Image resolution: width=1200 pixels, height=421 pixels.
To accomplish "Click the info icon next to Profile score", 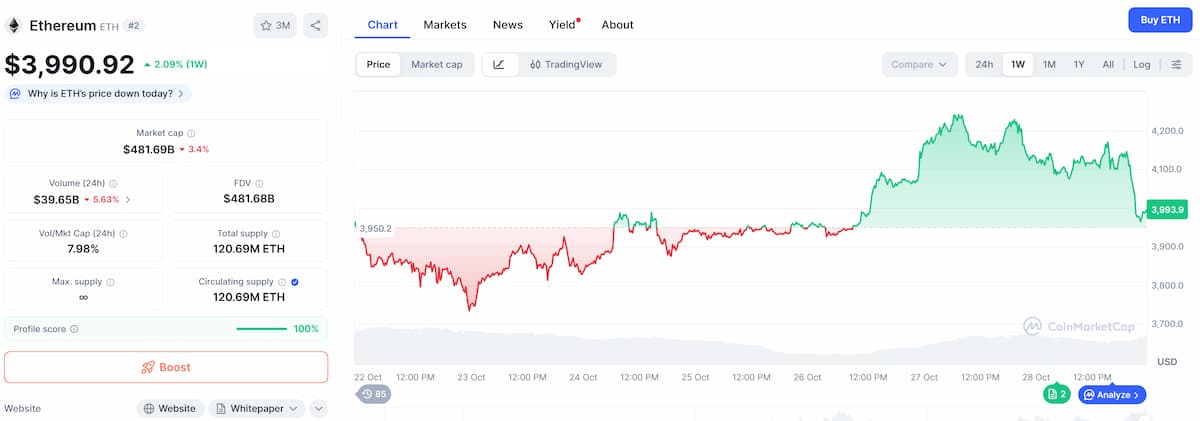I will (x=74, y=329).
